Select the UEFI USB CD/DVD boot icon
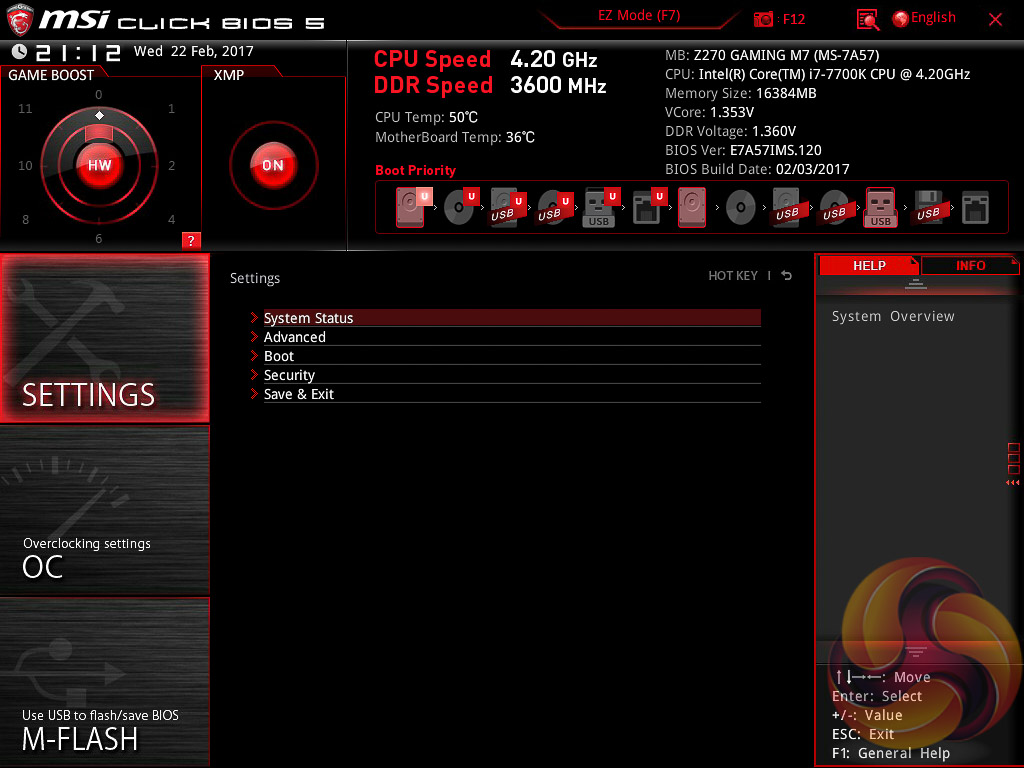1024x768 pixels. [x=555, y=207]
